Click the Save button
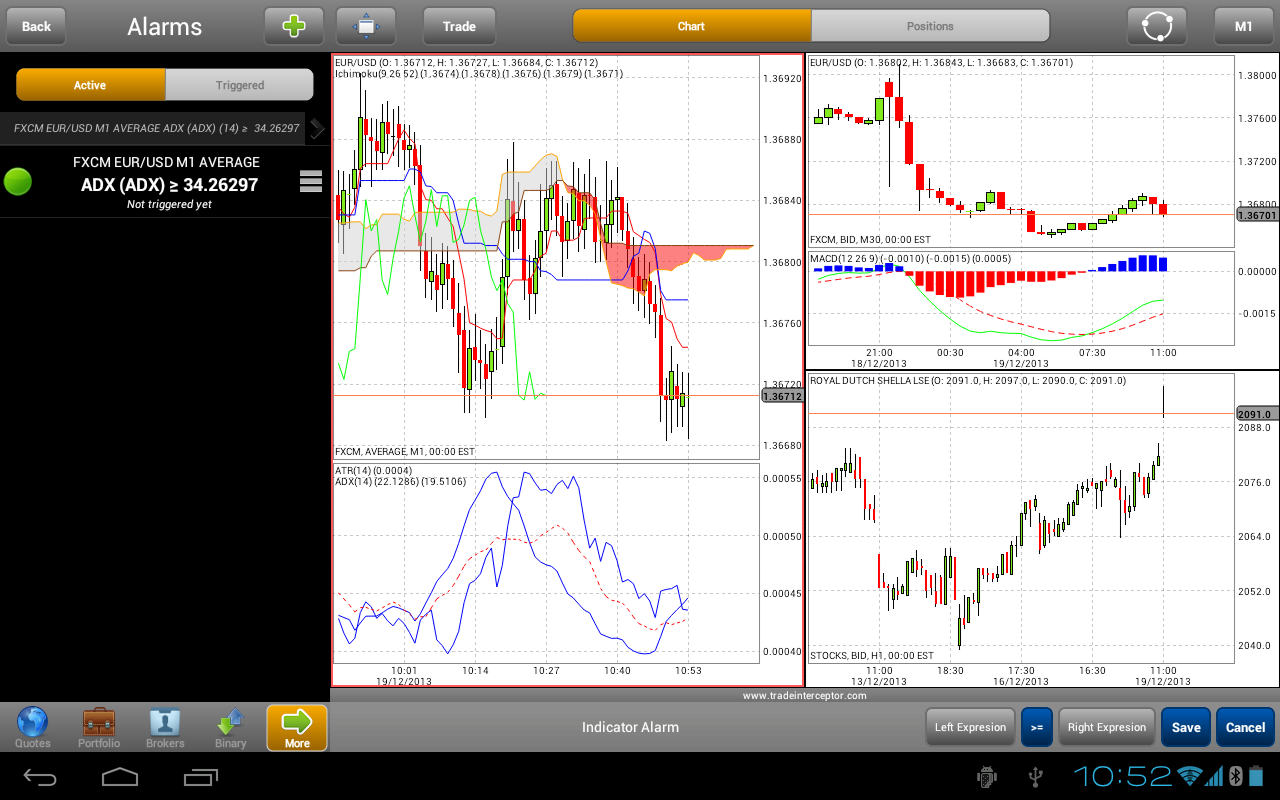 [x=1186, y=727]
